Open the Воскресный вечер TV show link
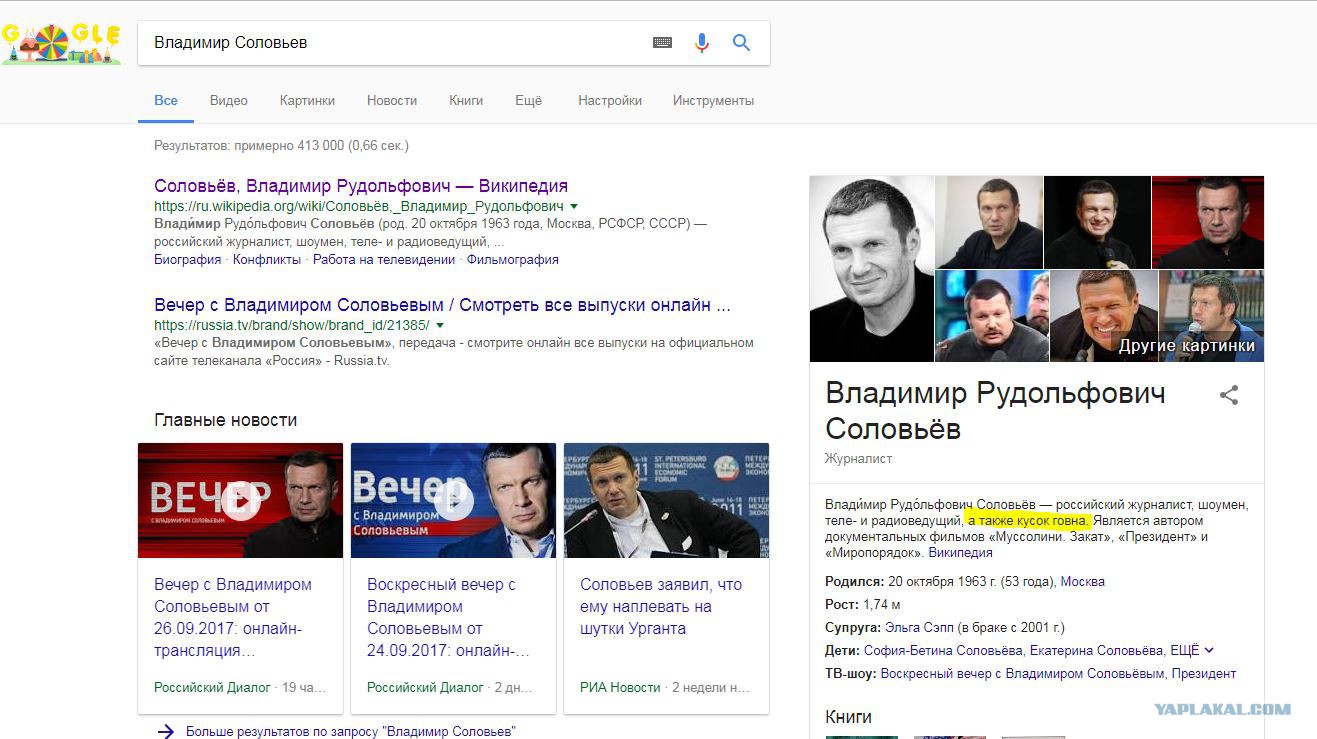 pos(1022,674)
